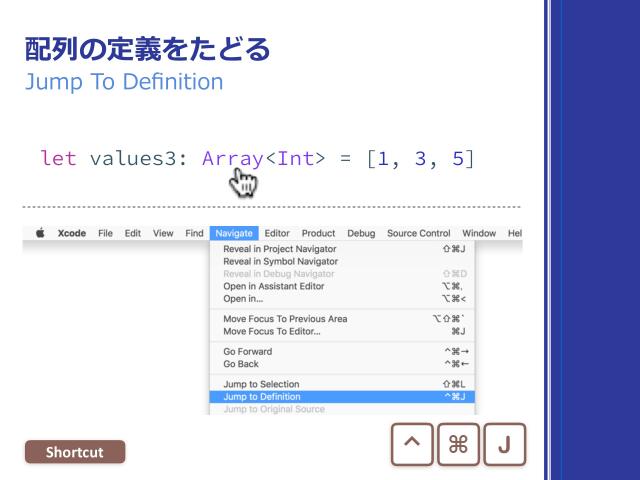Image resolution: width=640 pixels, height=480 pixels.
Task: Select Move Focus To Previous Area
Action: pos(285,319)
